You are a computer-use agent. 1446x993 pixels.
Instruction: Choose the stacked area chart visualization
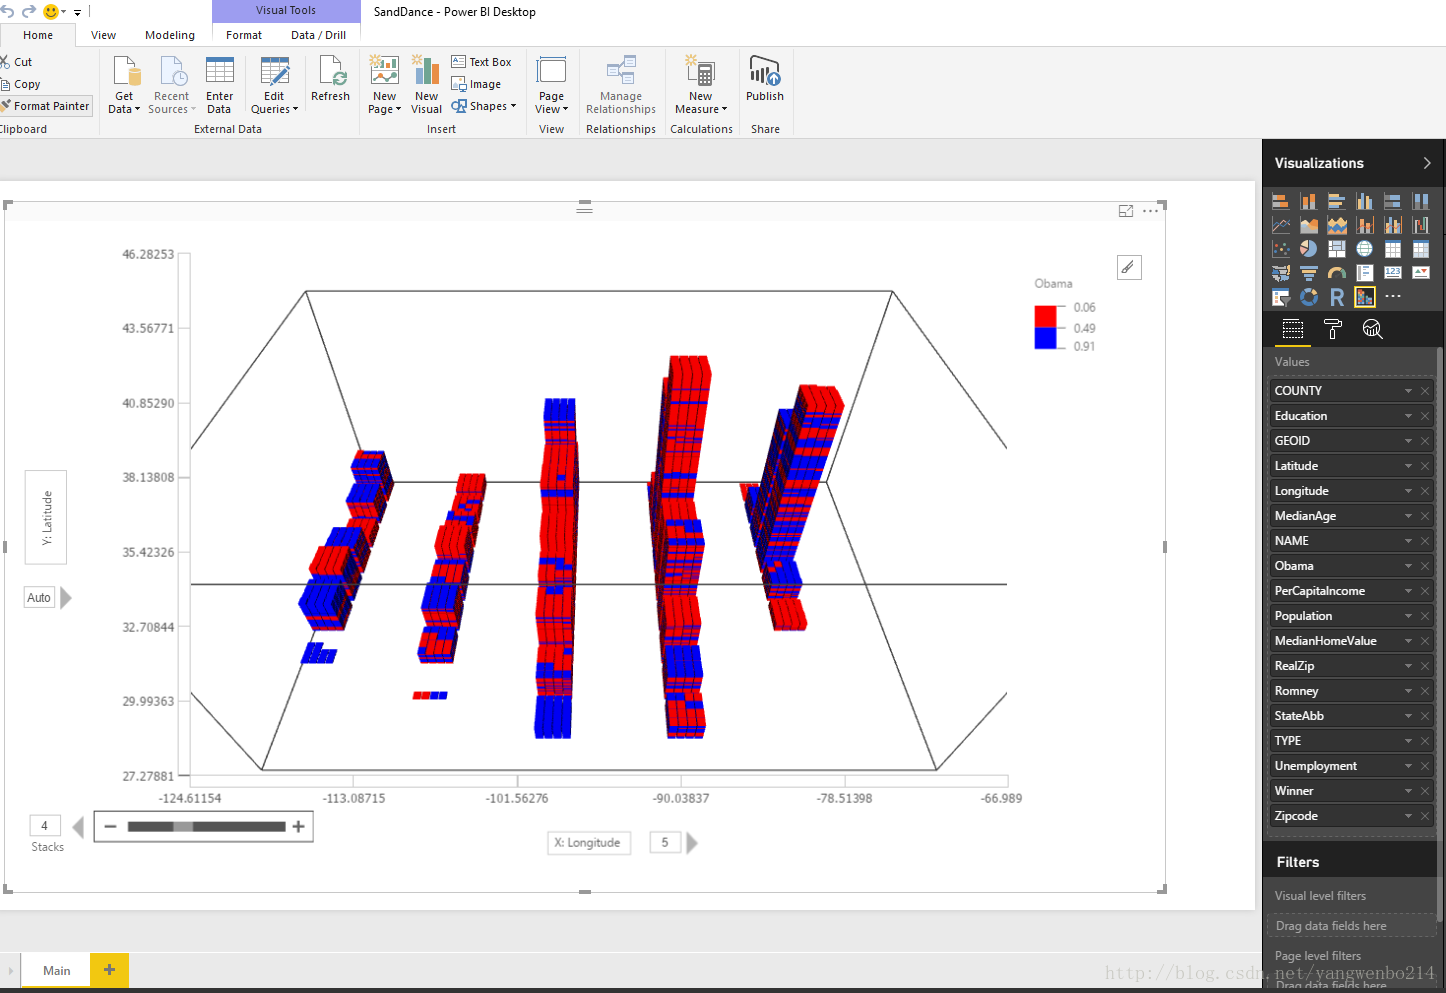(x=1336, y=225)
